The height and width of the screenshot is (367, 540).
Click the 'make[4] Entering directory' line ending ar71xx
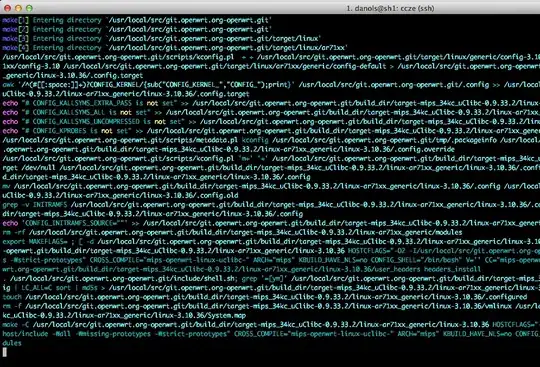(x=175, y=48)
